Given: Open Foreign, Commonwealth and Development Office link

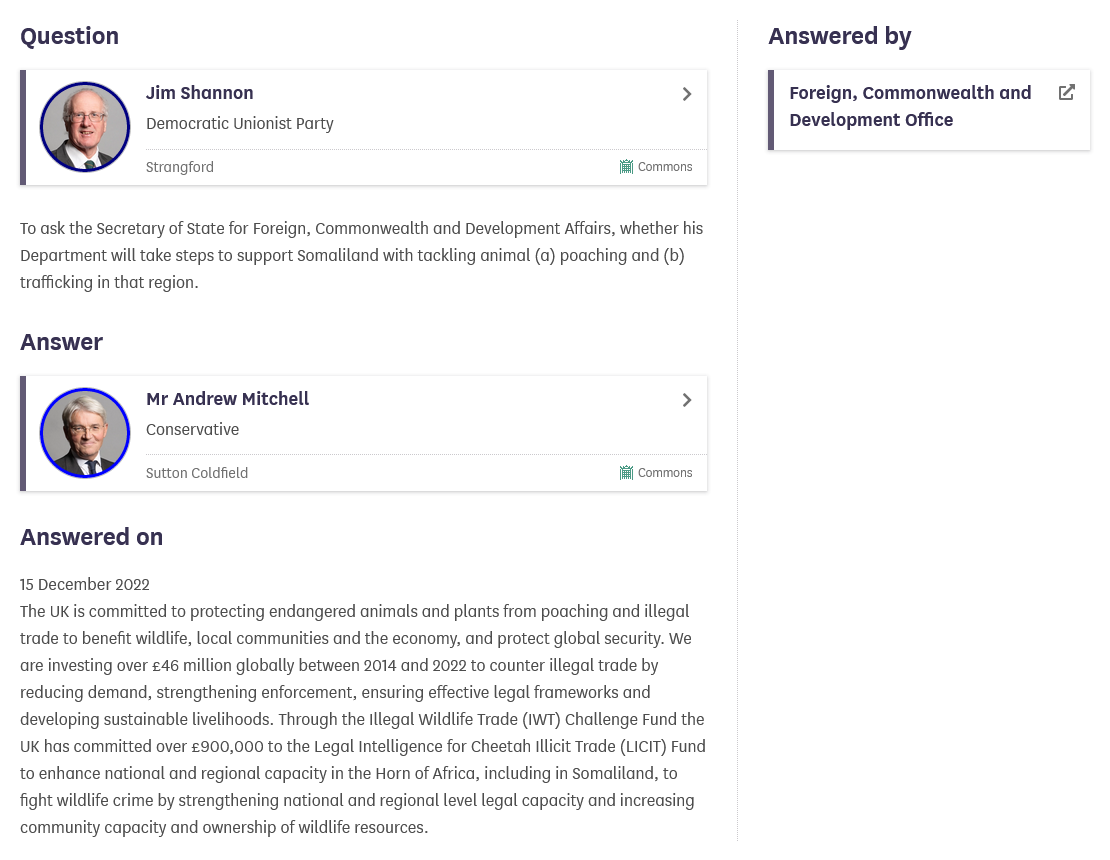Looking at the screenshot, I should tap(910, 106).
